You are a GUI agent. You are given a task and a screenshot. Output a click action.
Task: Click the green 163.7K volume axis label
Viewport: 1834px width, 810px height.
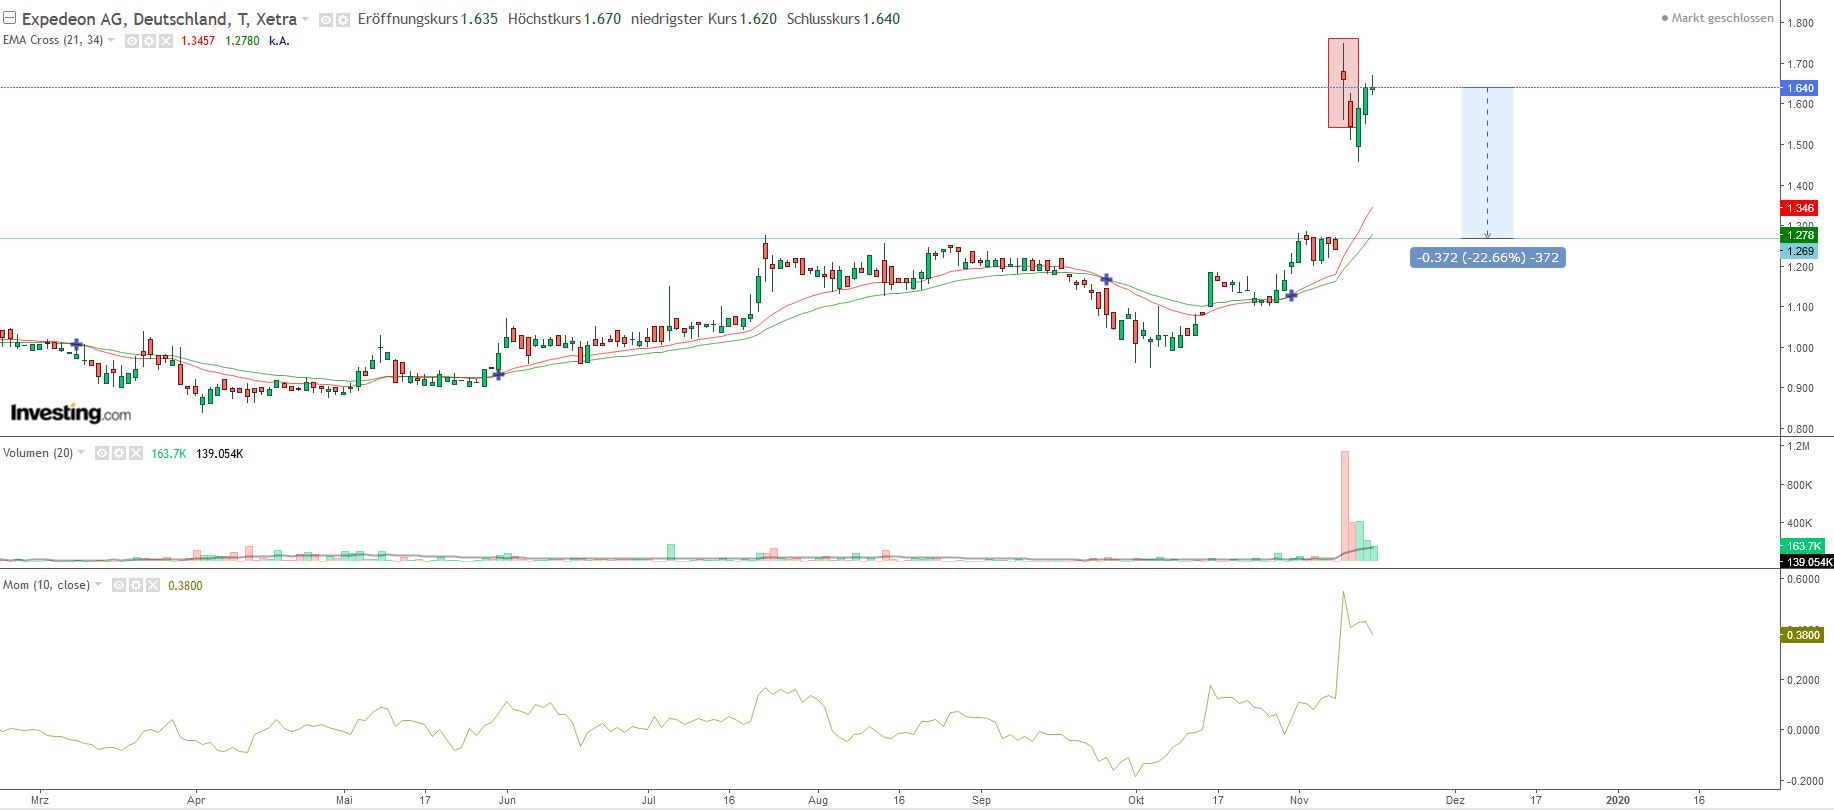pos(1804,546)
